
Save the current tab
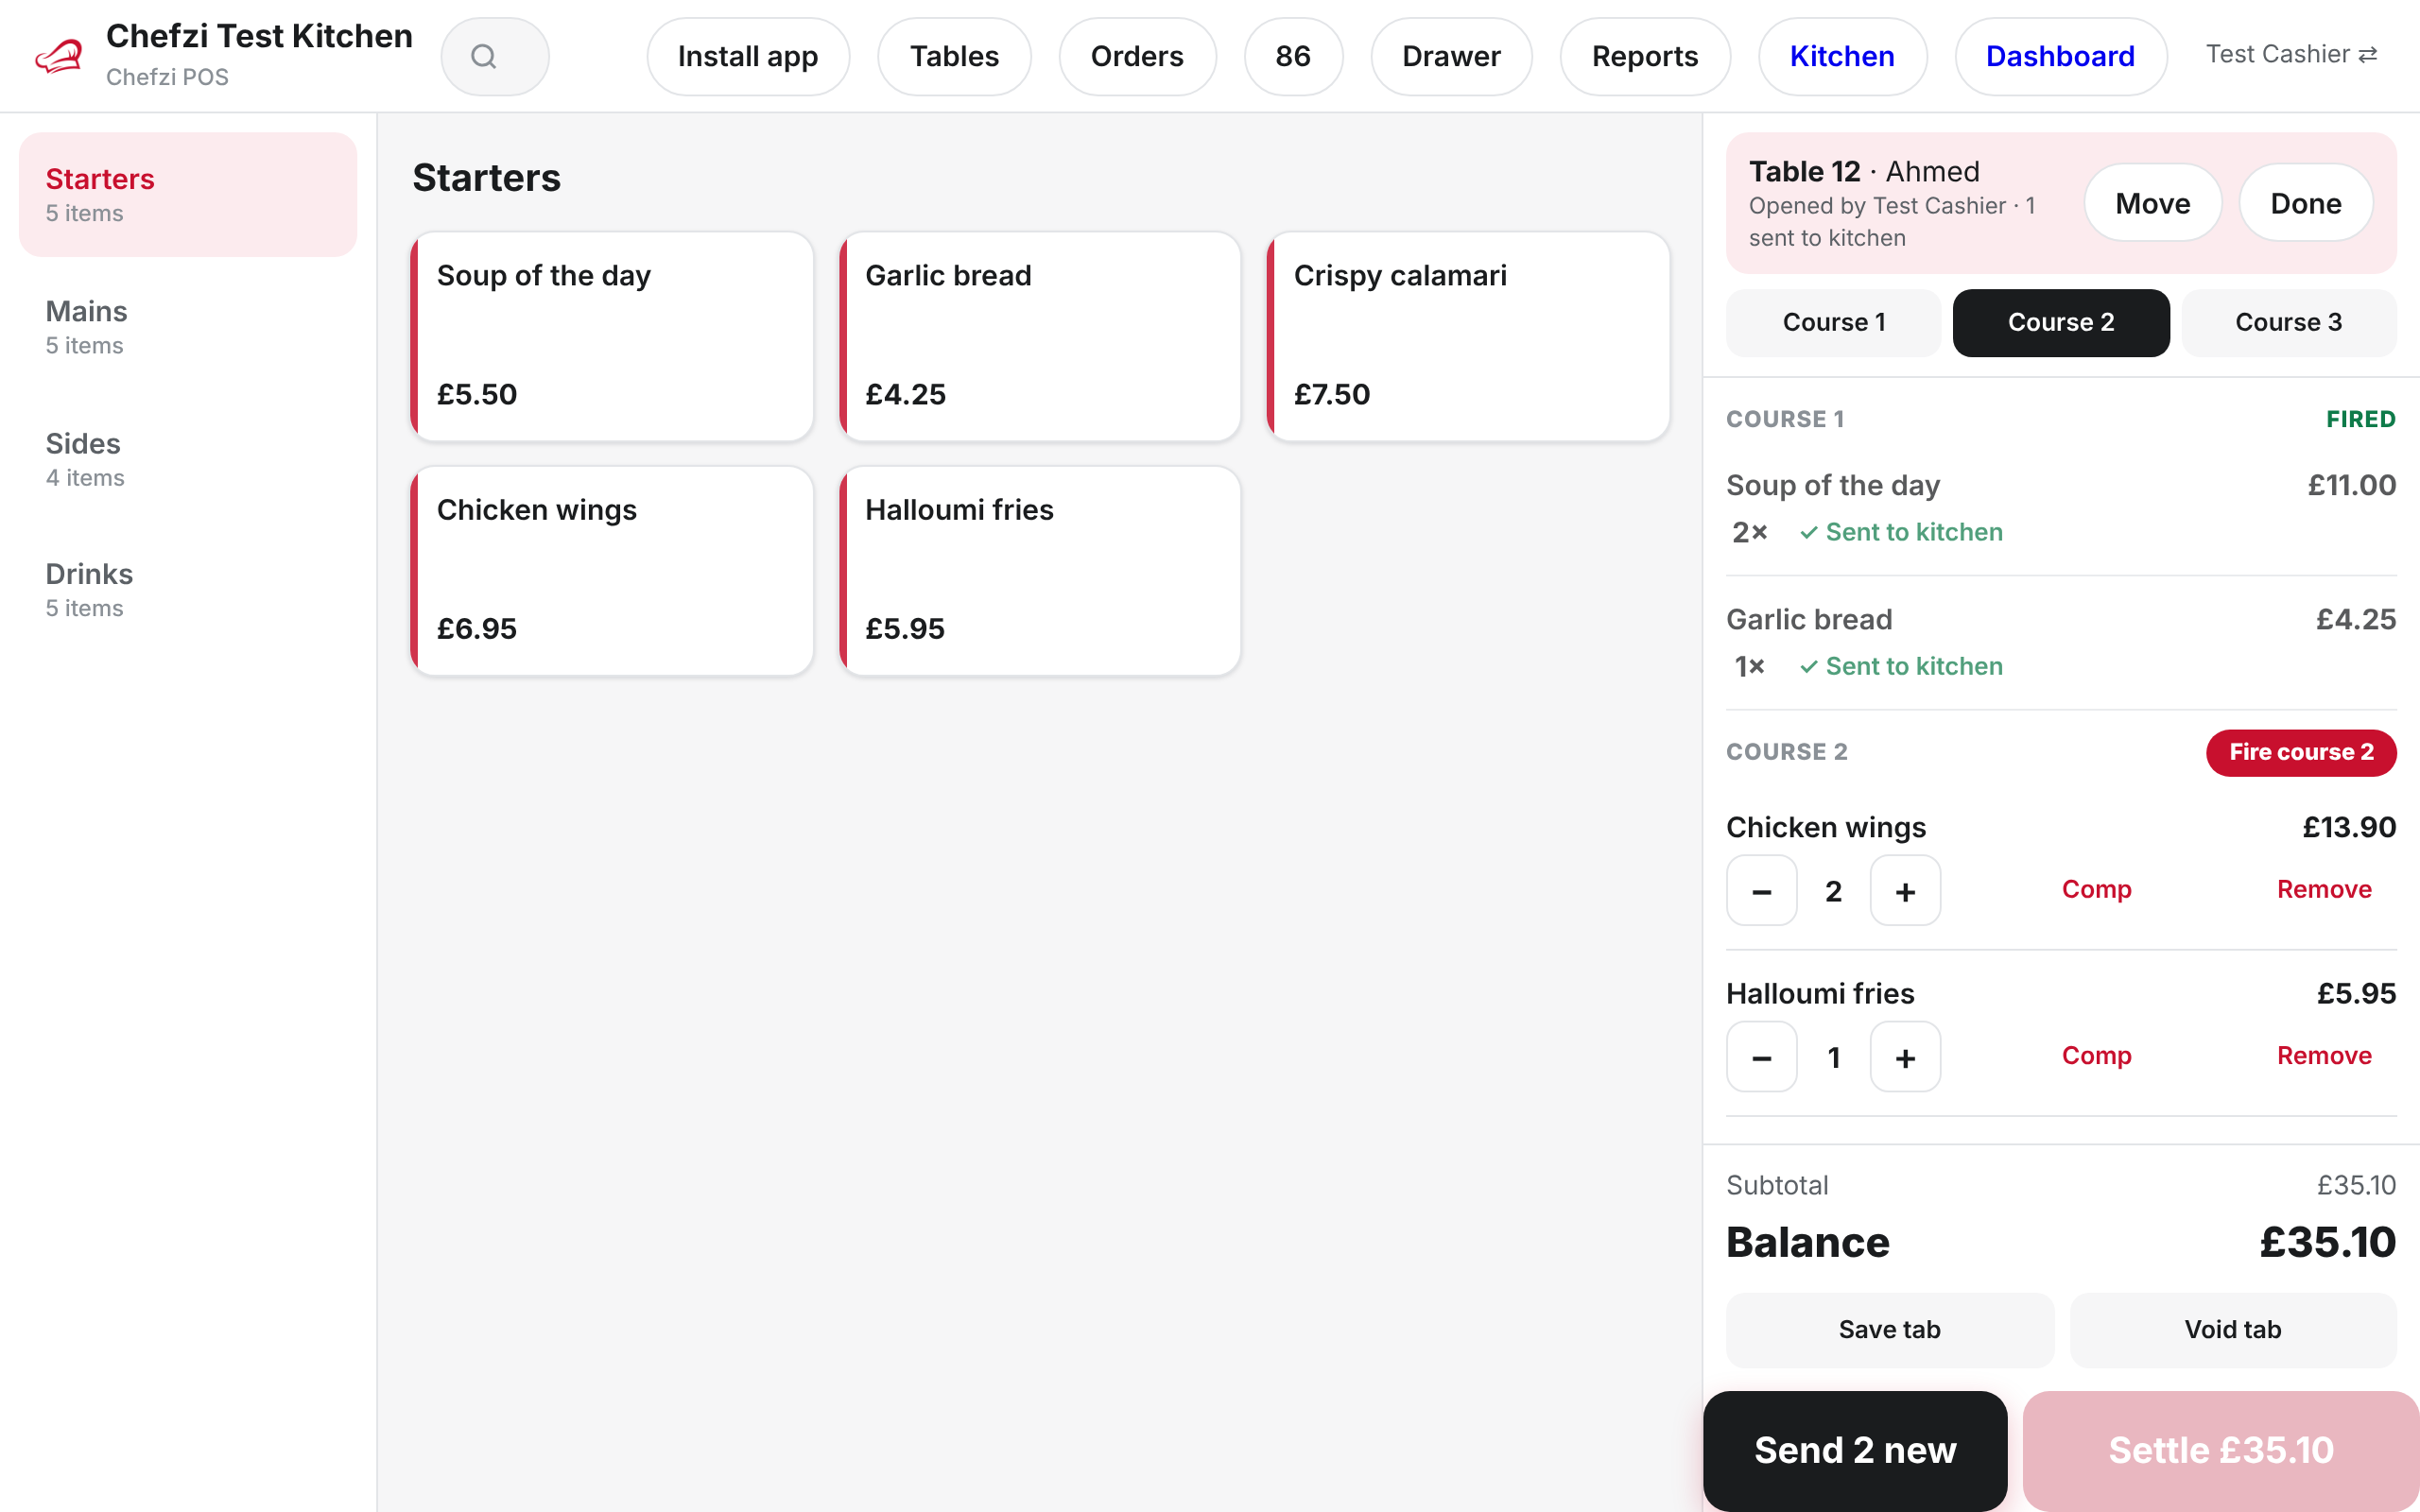(x=1889, y=1329)
